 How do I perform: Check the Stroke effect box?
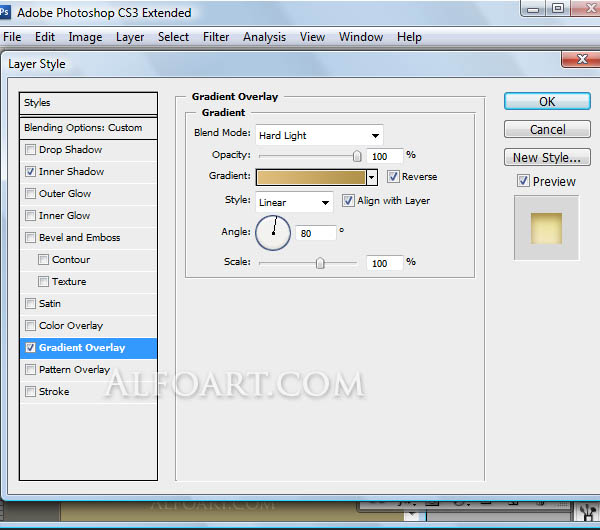(30, 391)
